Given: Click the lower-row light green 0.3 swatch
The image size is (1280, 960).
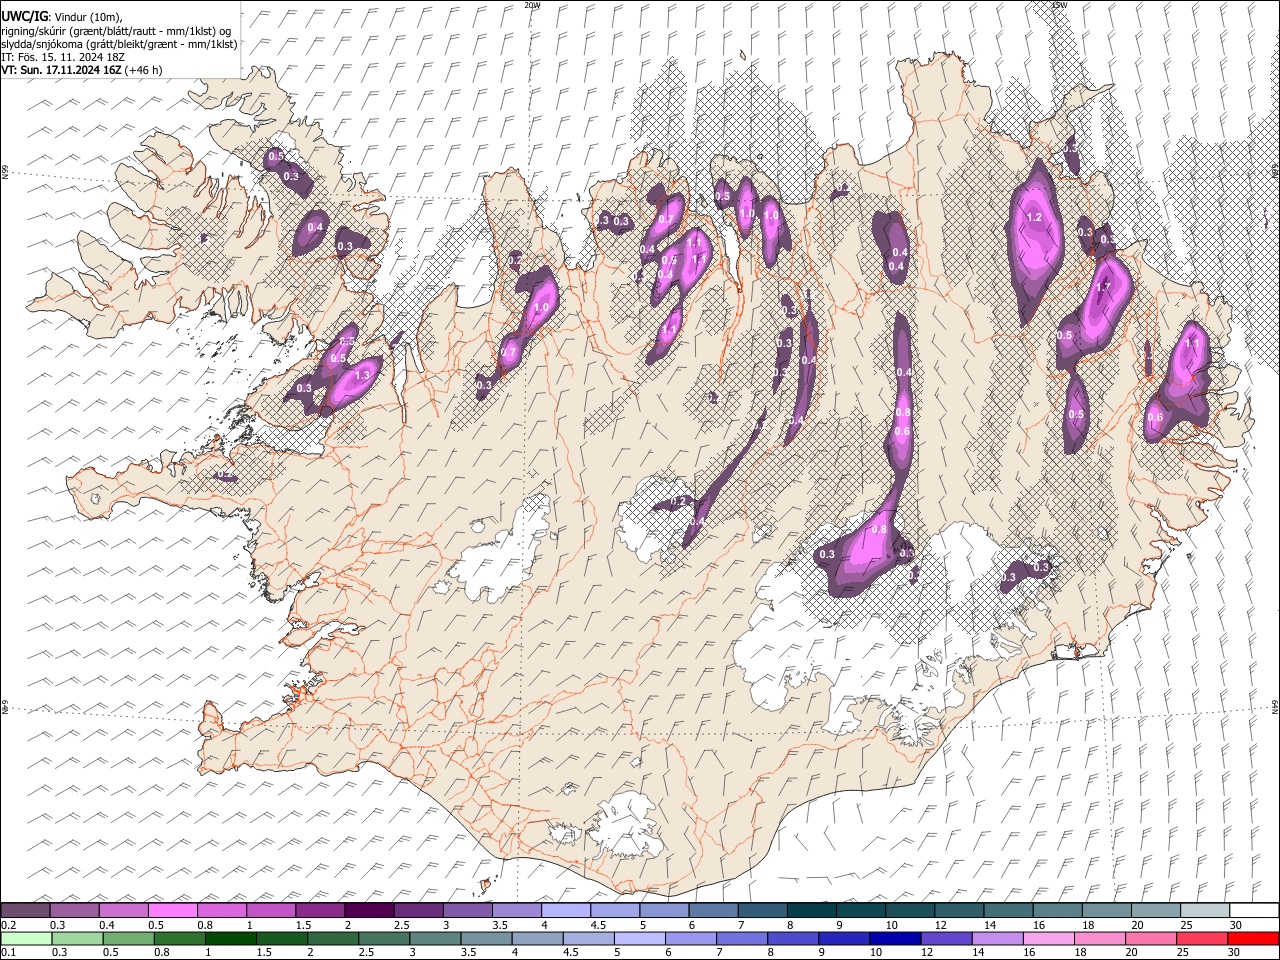Looking at the screenshot, I should coord(77,938).
